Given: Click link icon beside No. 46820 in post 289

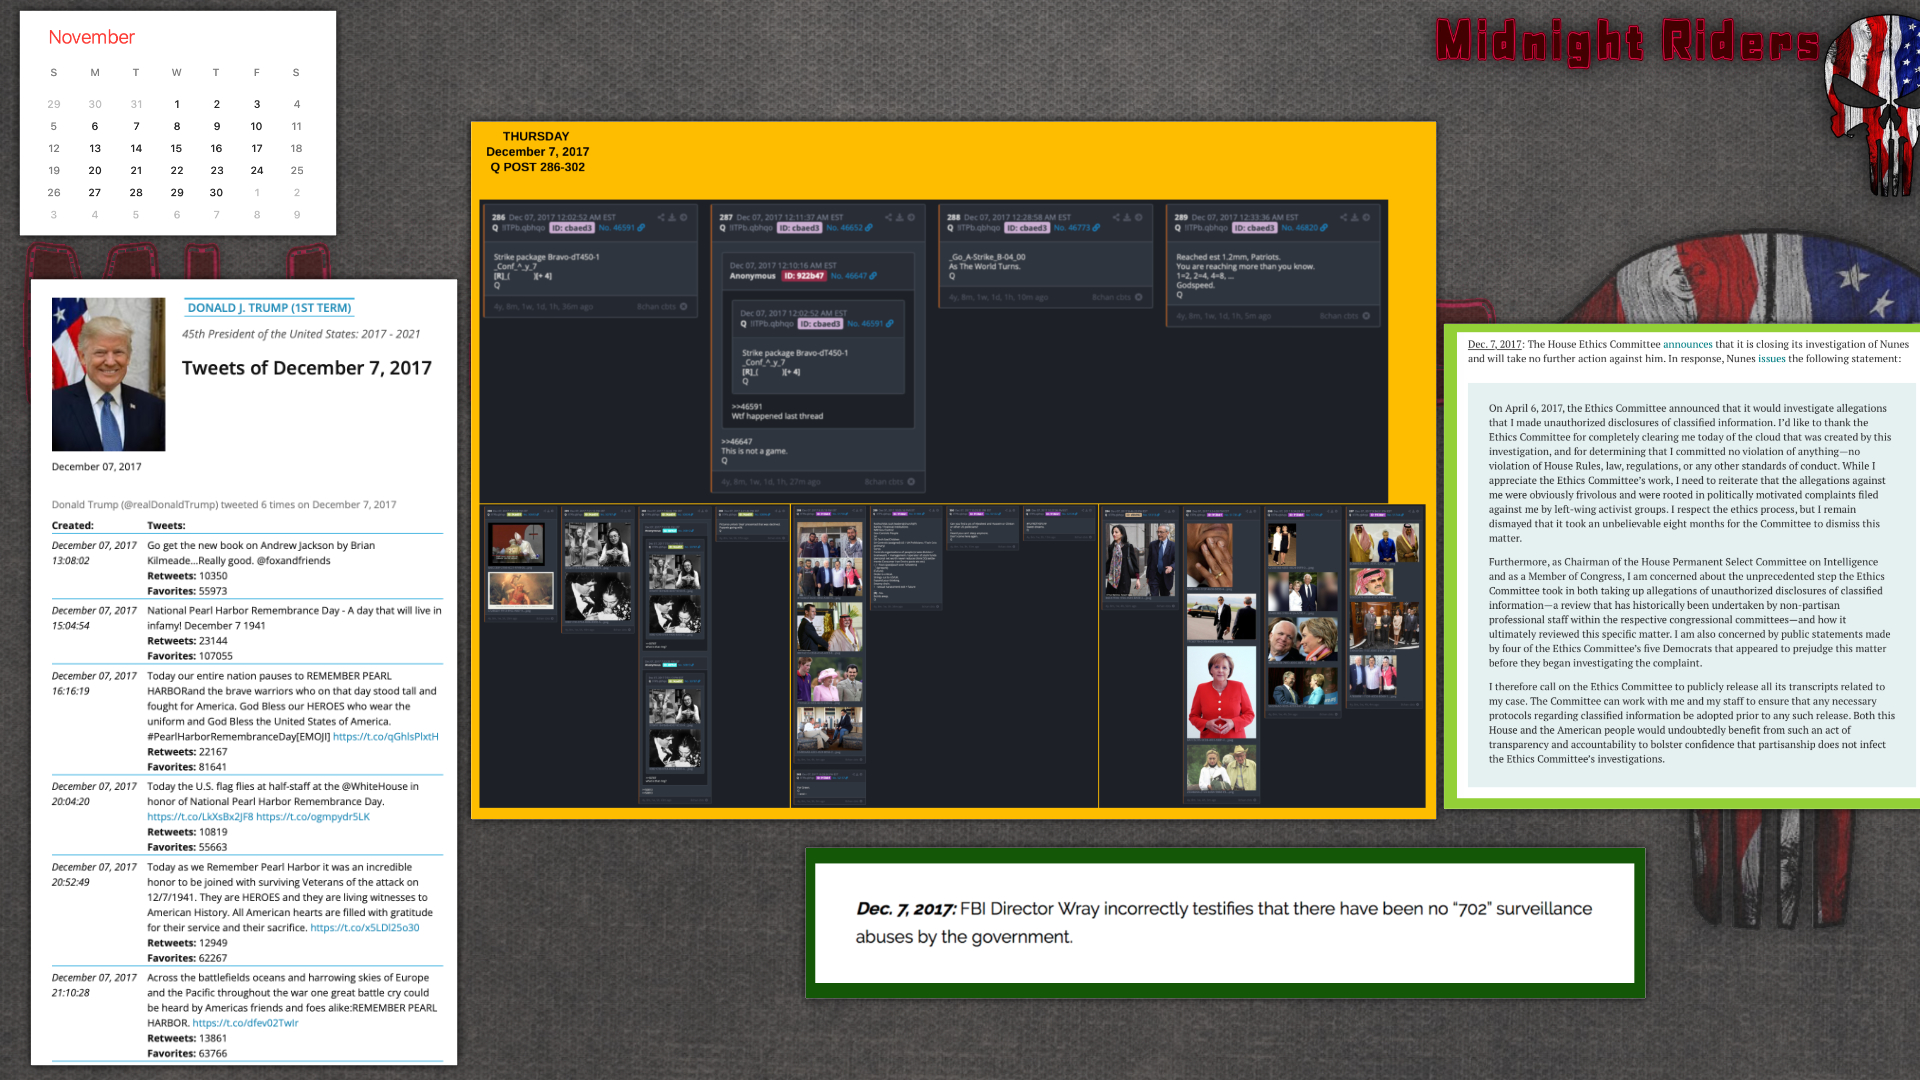Looking at the screenshot, I should [x=1324, y=228].
